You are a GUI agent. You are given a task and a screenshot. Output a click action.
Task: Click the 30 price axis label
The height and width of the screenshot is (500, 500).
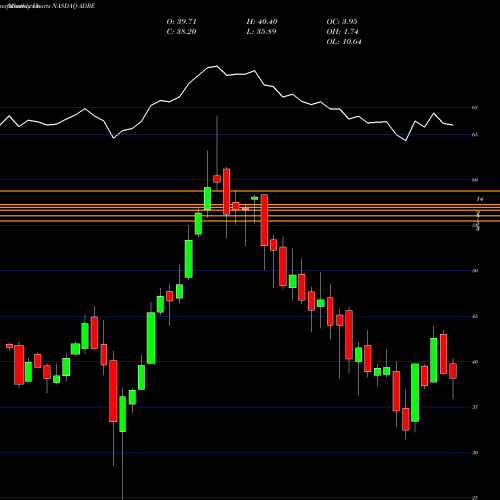pos(475,453)
